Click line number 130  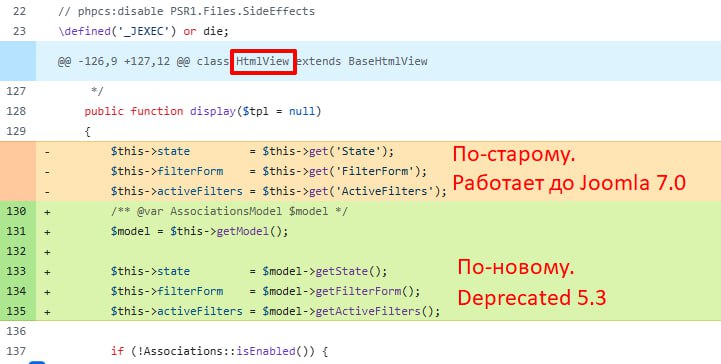(x=16, y=211)
